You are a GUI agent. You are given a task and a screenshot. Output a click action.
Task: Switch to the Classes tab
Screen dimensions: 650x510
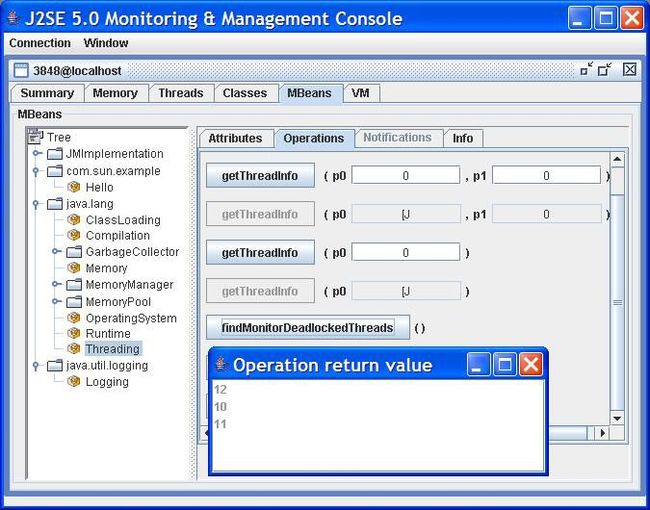245,93
